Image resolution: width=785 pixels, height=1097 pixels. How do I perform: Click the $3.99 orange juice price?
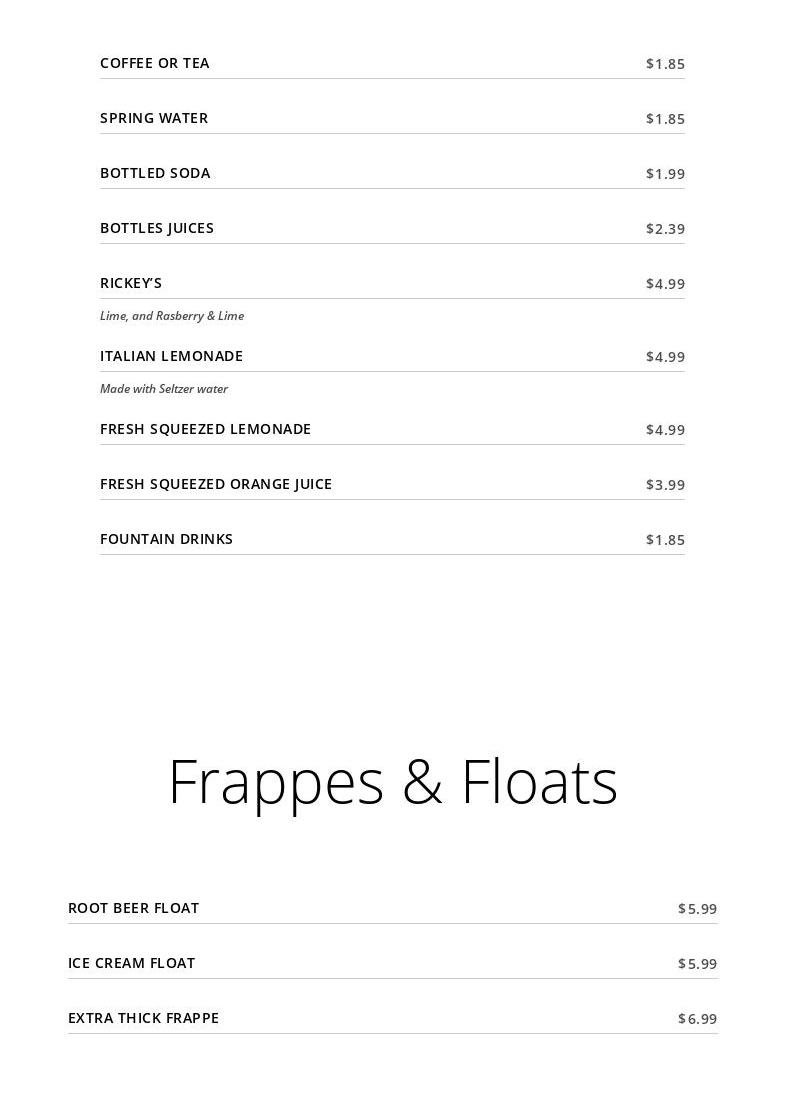click(665, 485)
